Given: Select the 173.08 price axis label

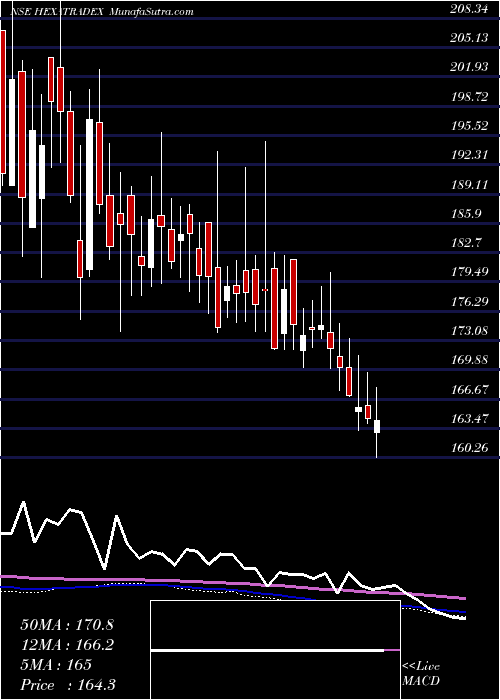Looking at the screenshot, I should [469, 331].
